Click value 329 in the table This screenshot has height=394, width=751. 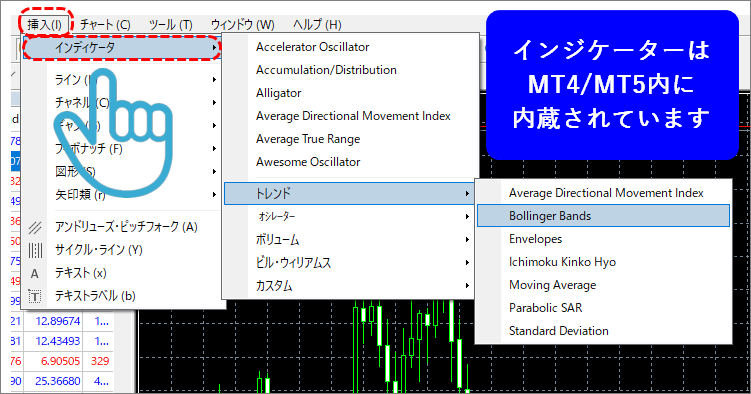[x=100, y=361]
